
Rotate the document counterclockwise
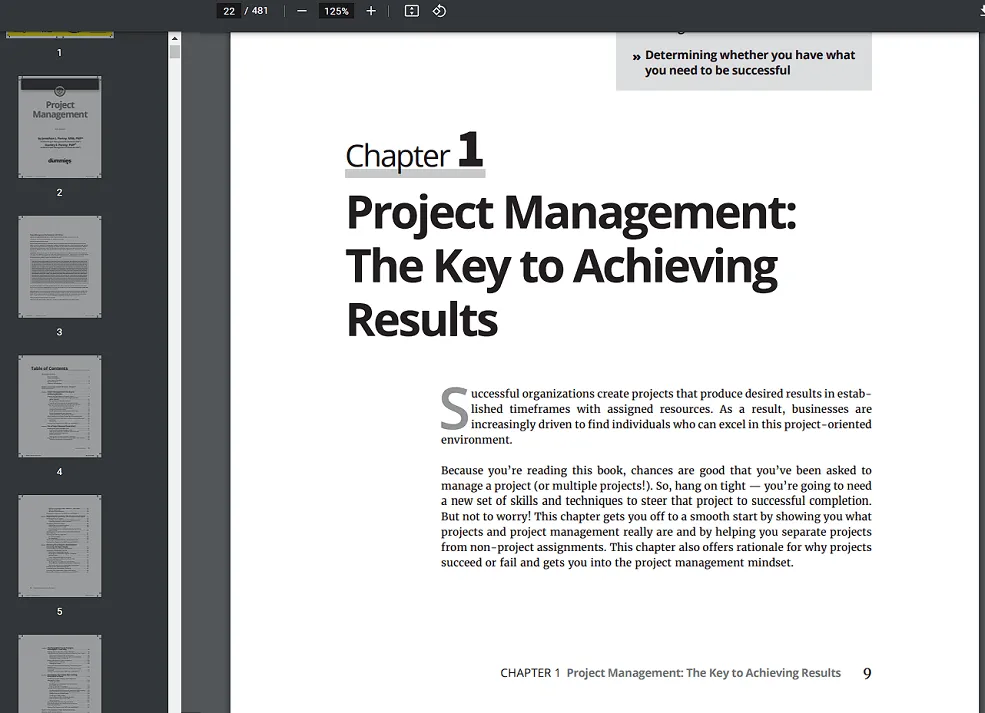[439, 11]
